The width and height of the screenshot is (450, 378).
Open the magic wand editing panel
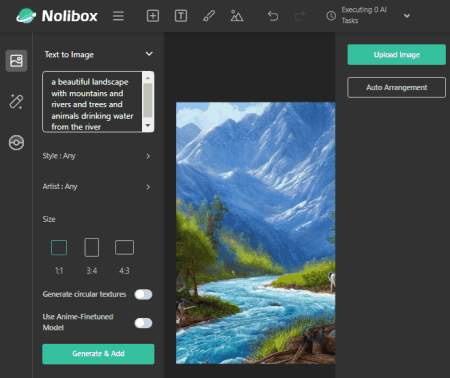[16, 101]
